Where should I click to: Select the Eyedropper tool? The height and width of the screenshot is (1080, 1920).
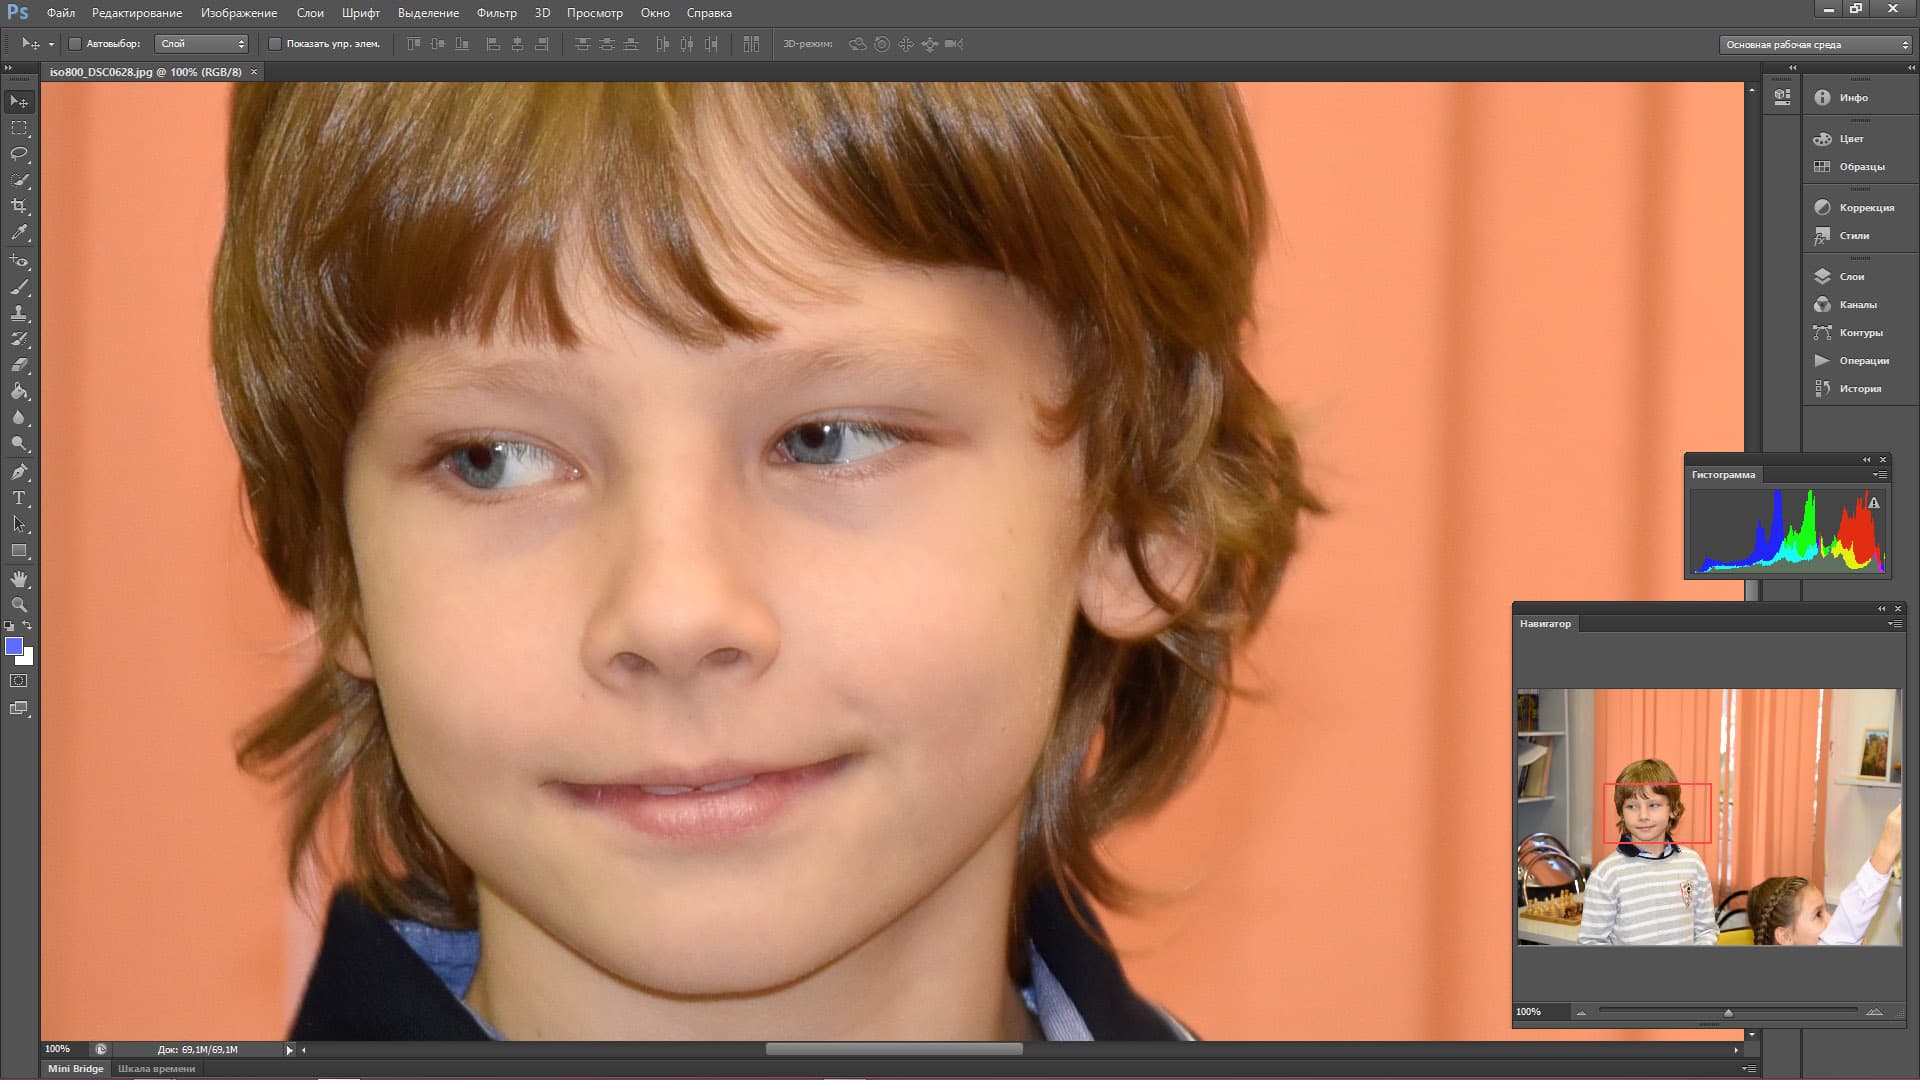coord(19,233)
